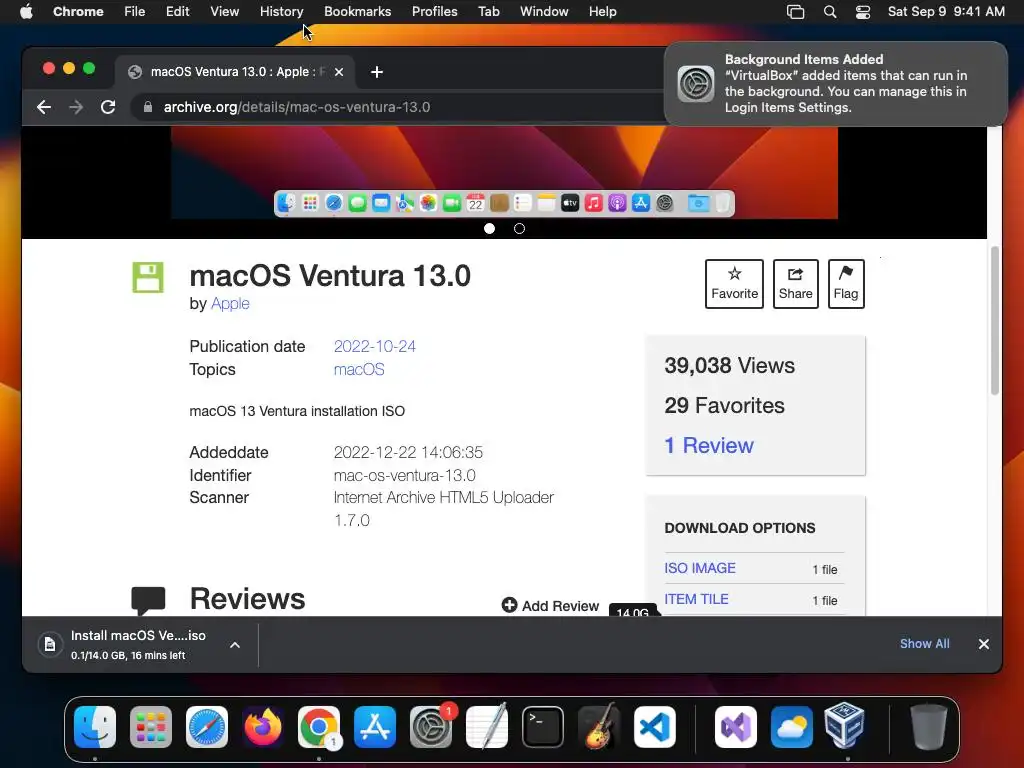
Task: Click the Chrome forward arrow
Action: pyautogui.click(x=76, y=107)
